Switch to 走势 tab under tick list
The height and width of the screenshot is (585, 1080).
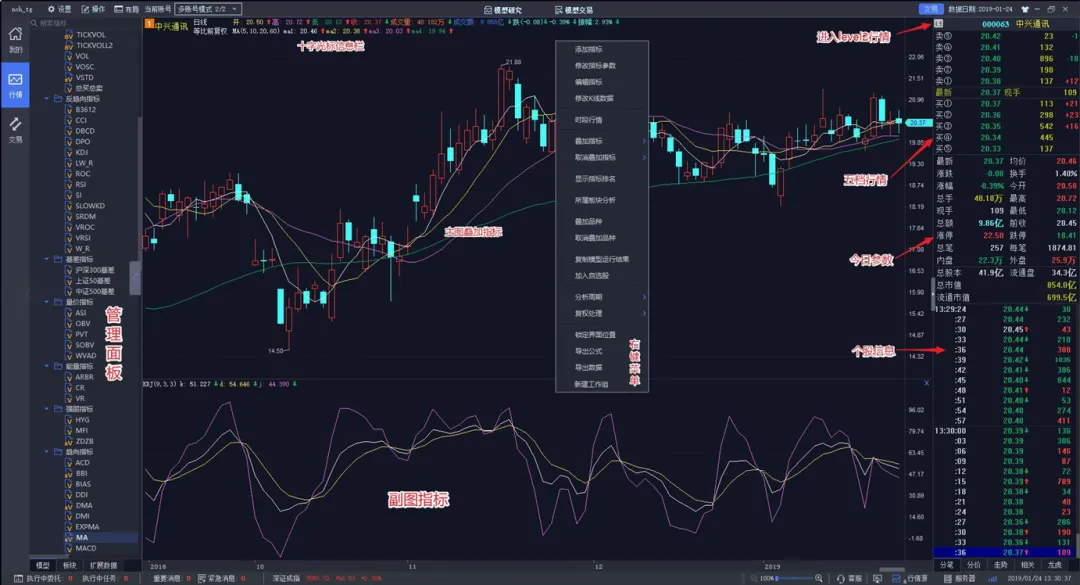coord(1001,565)
